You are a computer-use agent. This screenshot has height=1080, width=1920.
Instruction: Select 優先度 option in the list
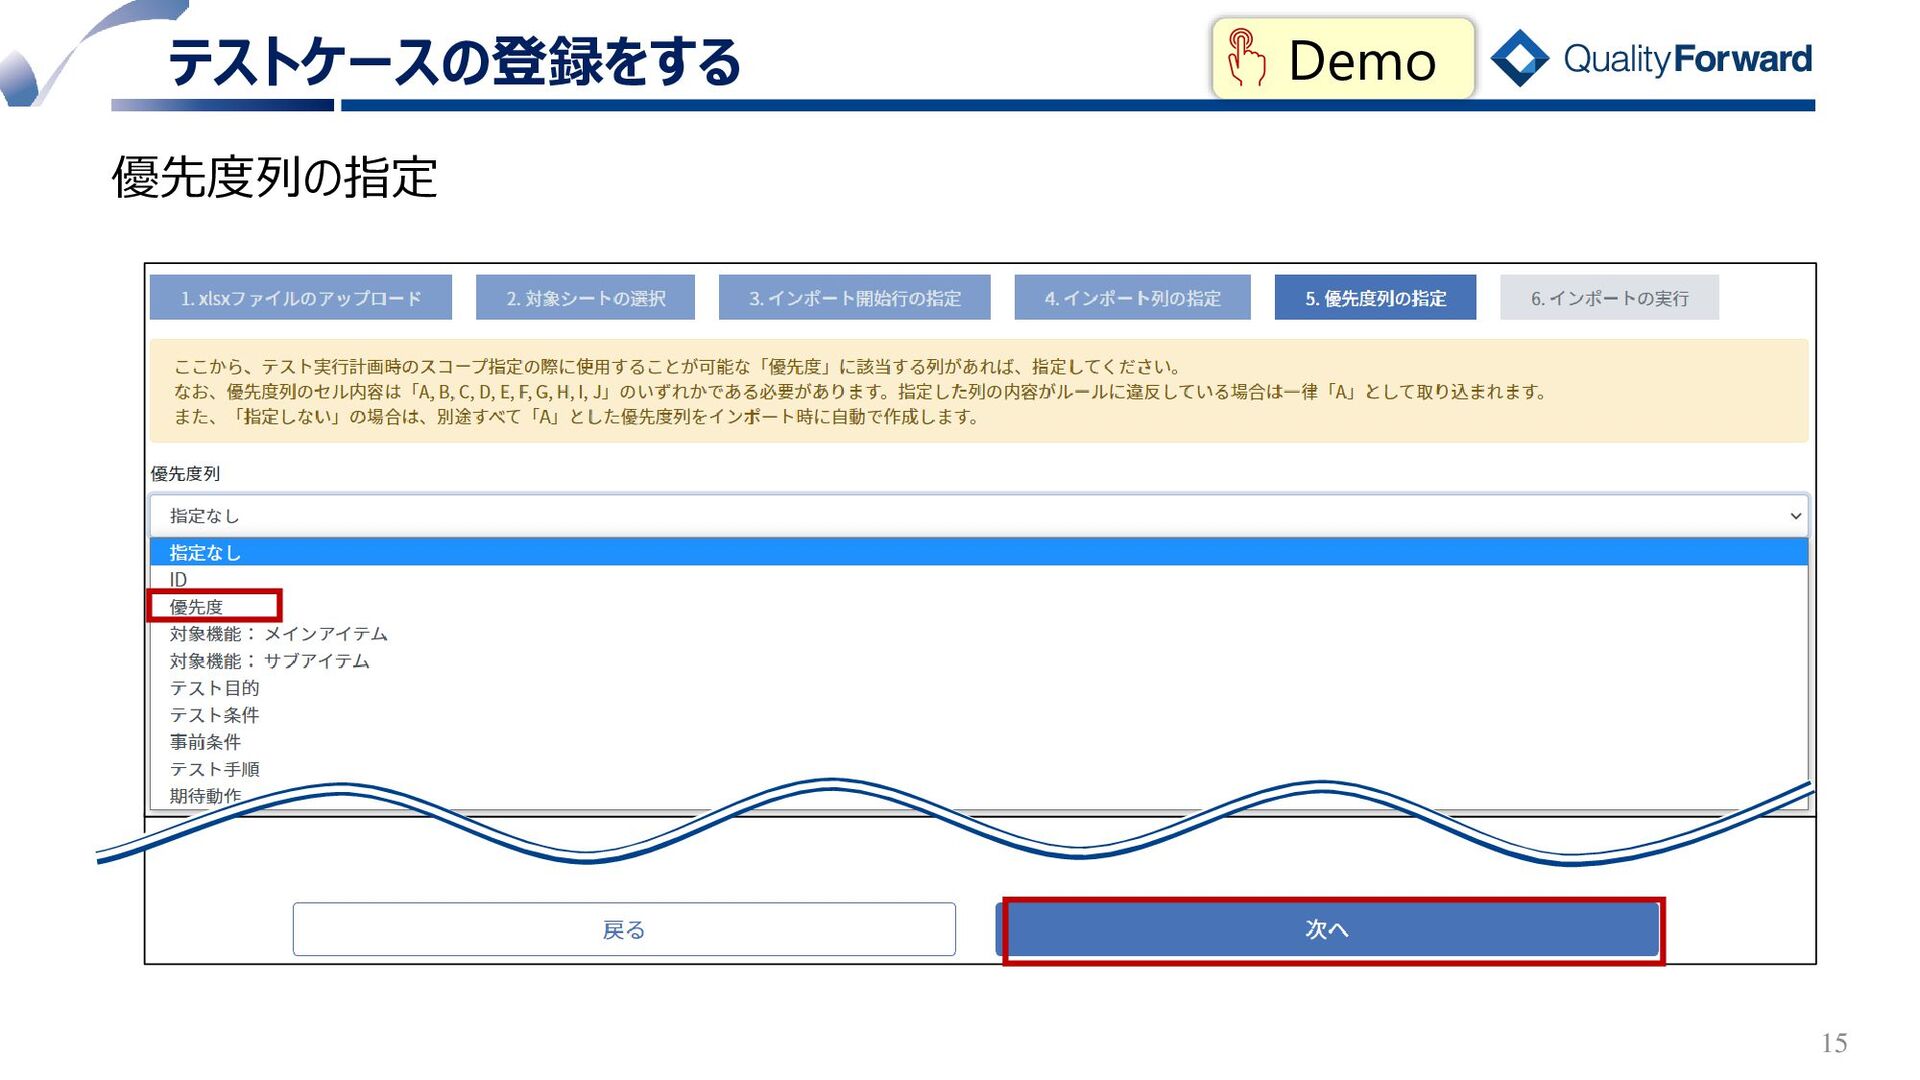point(196,607)
